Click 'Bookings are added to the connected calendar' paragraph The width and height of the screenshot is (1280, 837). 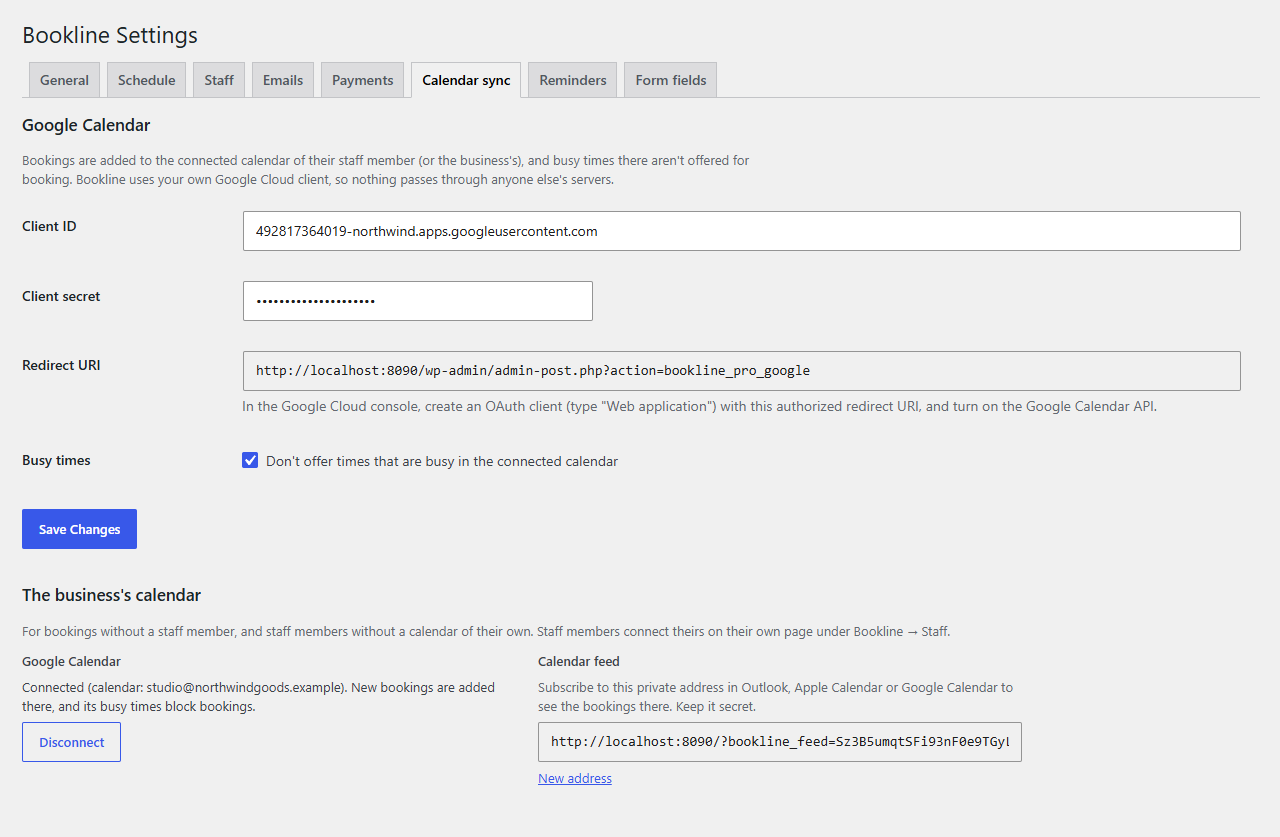point(386,170)
